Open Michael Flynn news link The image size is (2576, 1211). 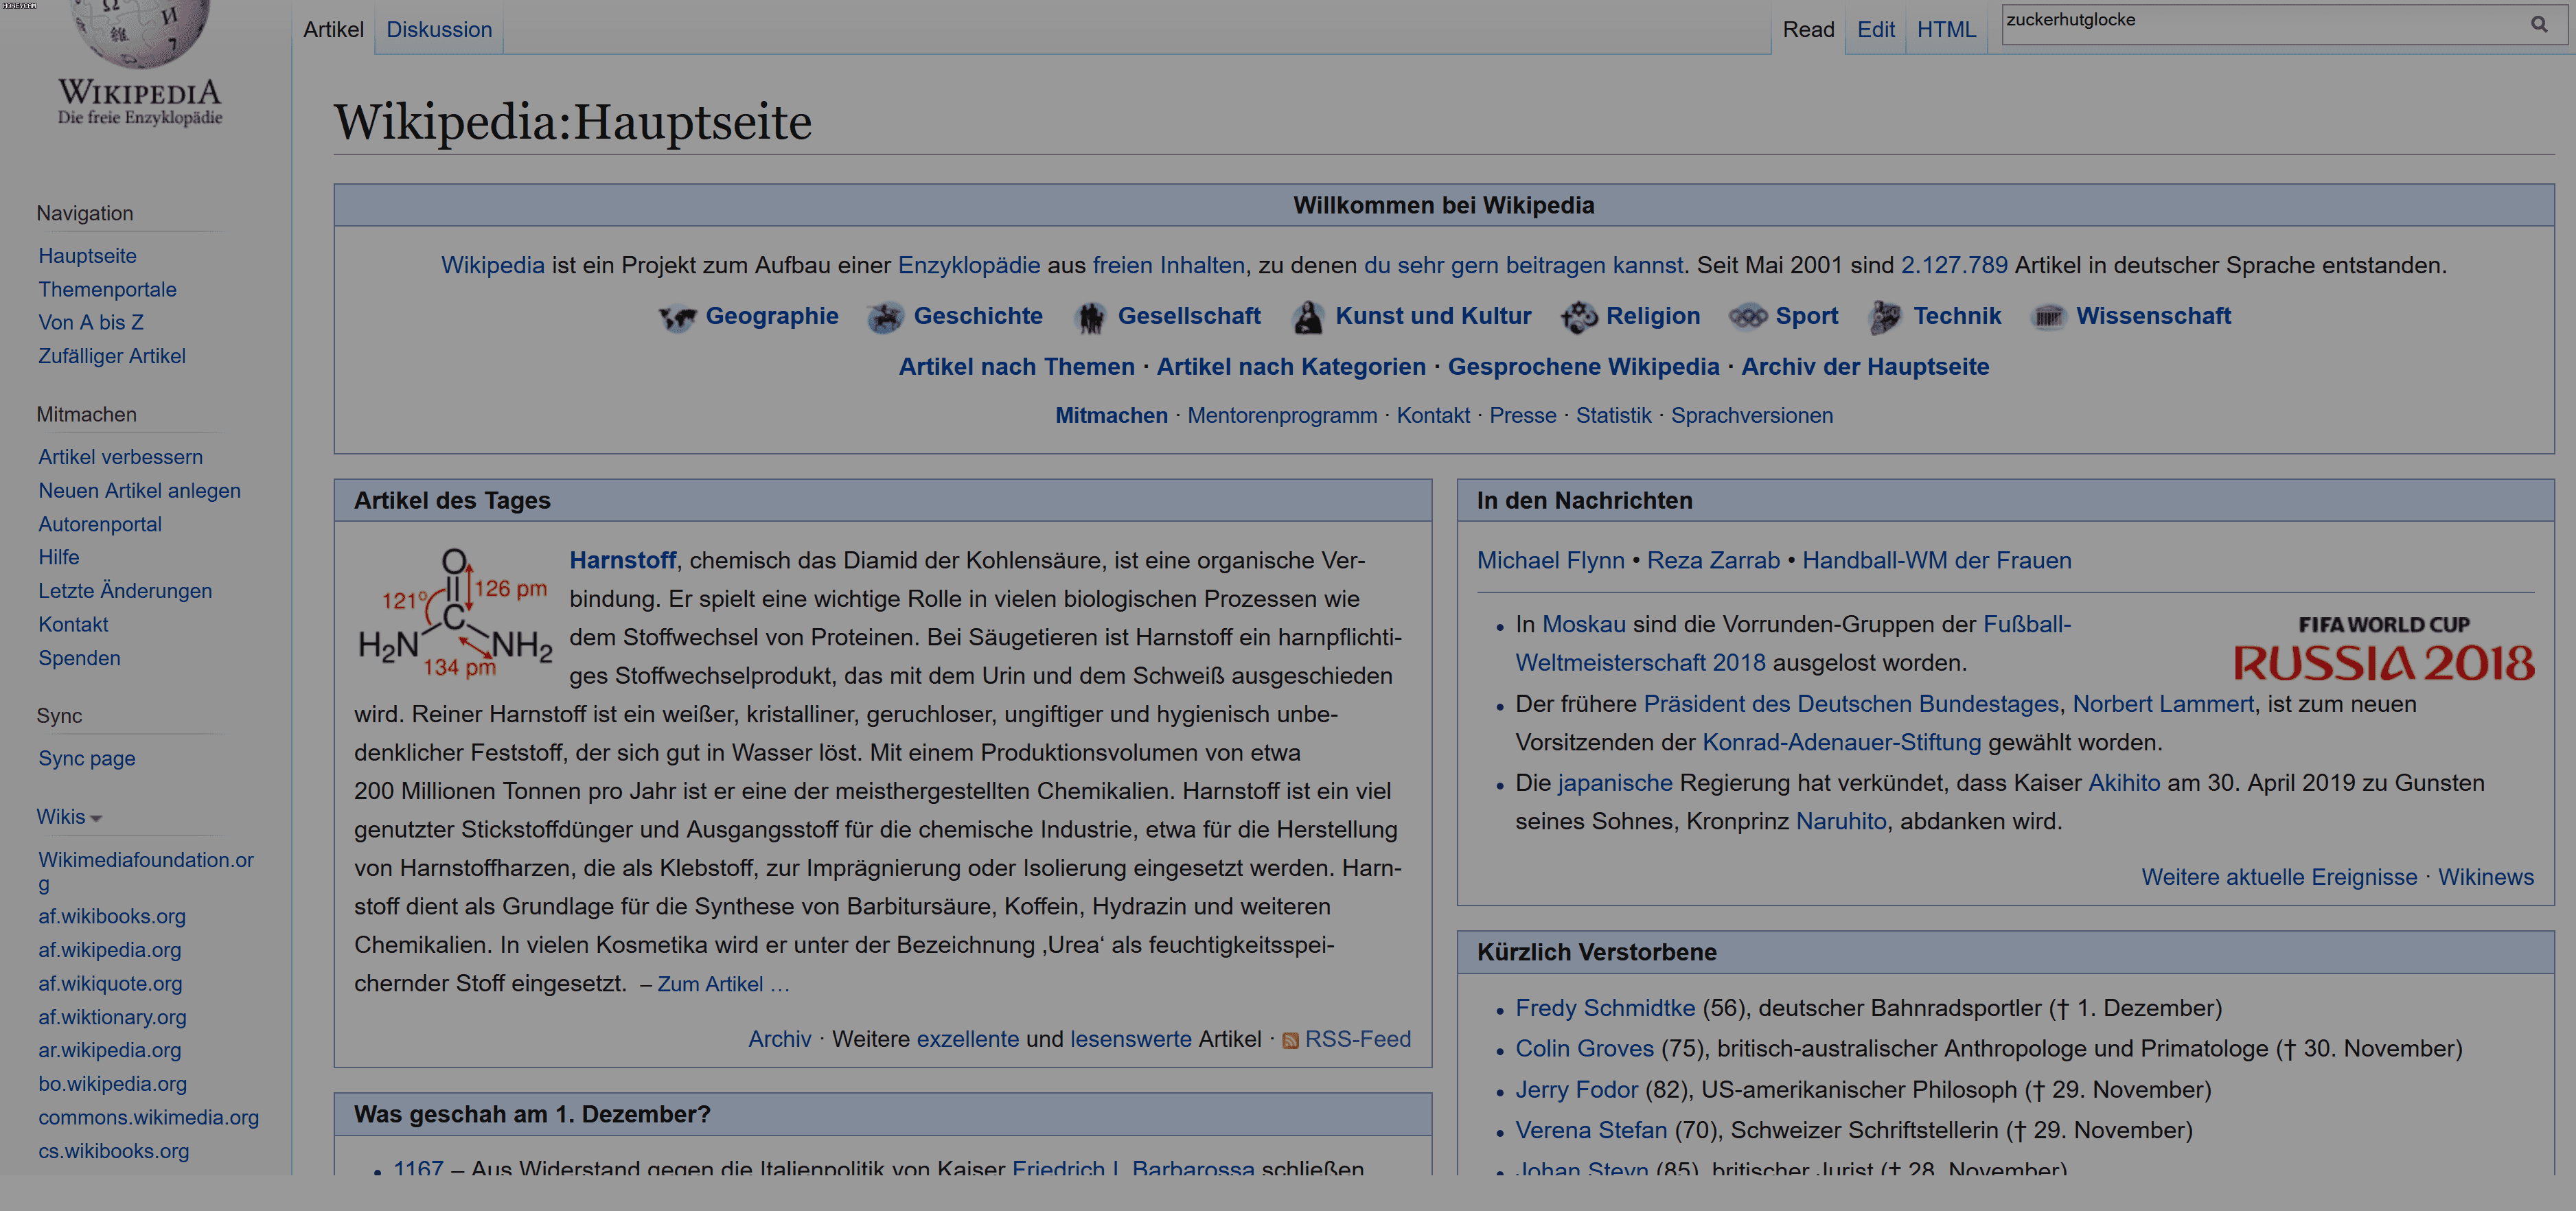[x=1551, y=561]
